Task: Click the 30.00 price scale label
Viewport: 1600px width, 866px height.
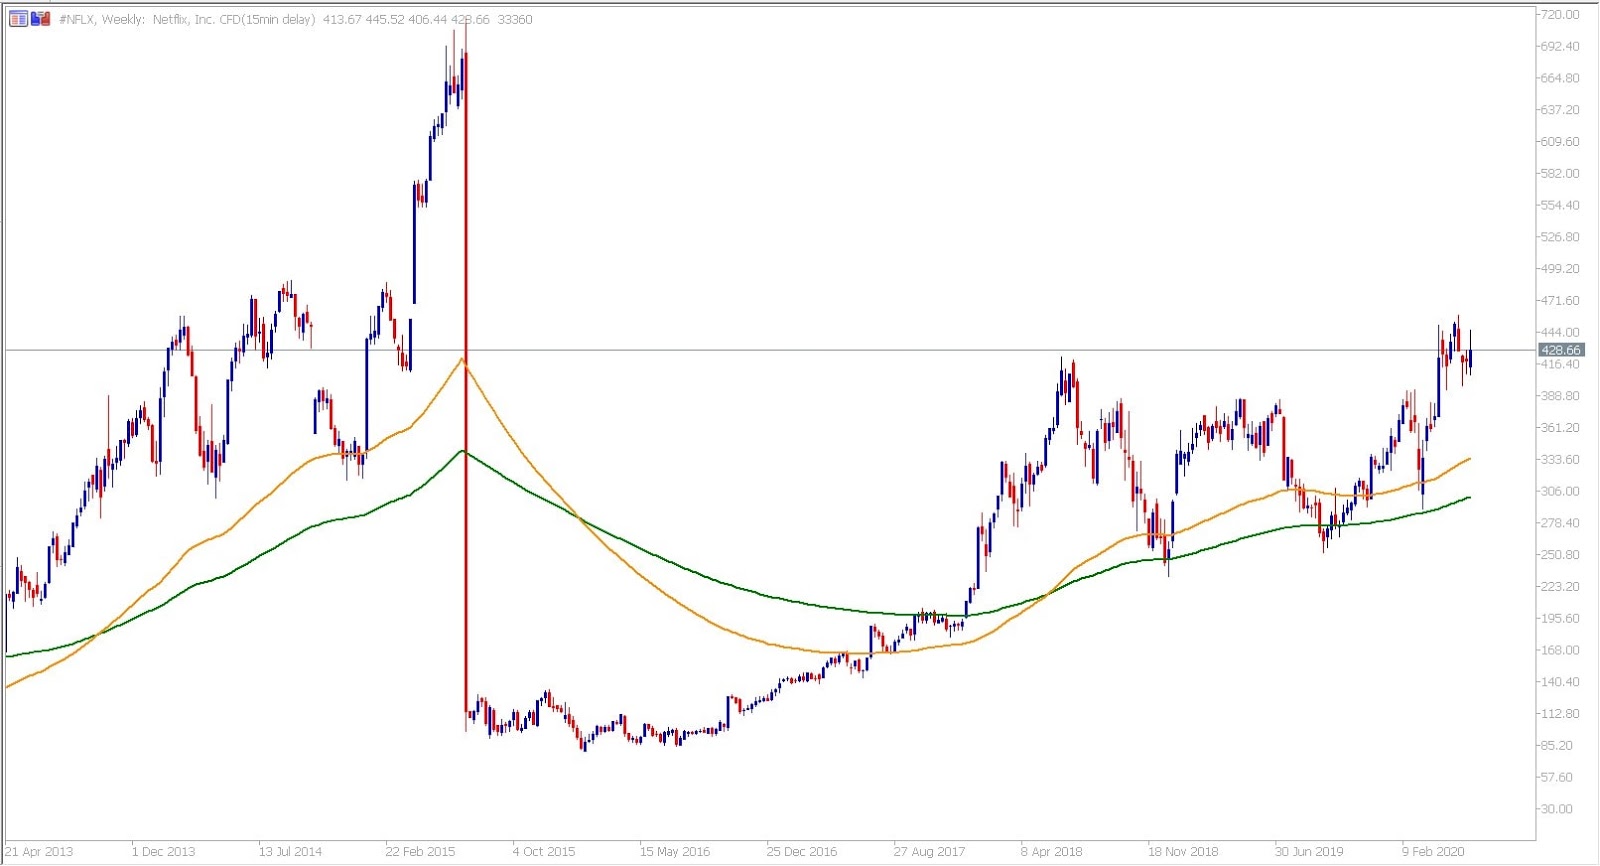Action: click(x=1556, y=809)
